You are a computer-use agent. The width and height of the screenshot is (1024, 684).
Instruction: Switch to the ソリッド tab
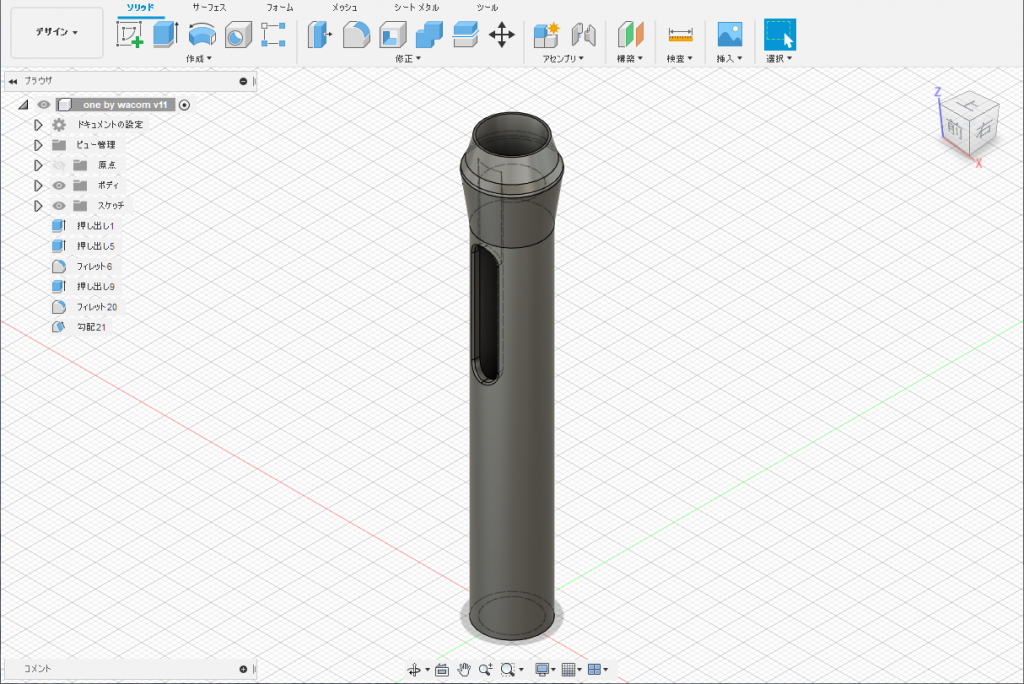pos(140,8)
